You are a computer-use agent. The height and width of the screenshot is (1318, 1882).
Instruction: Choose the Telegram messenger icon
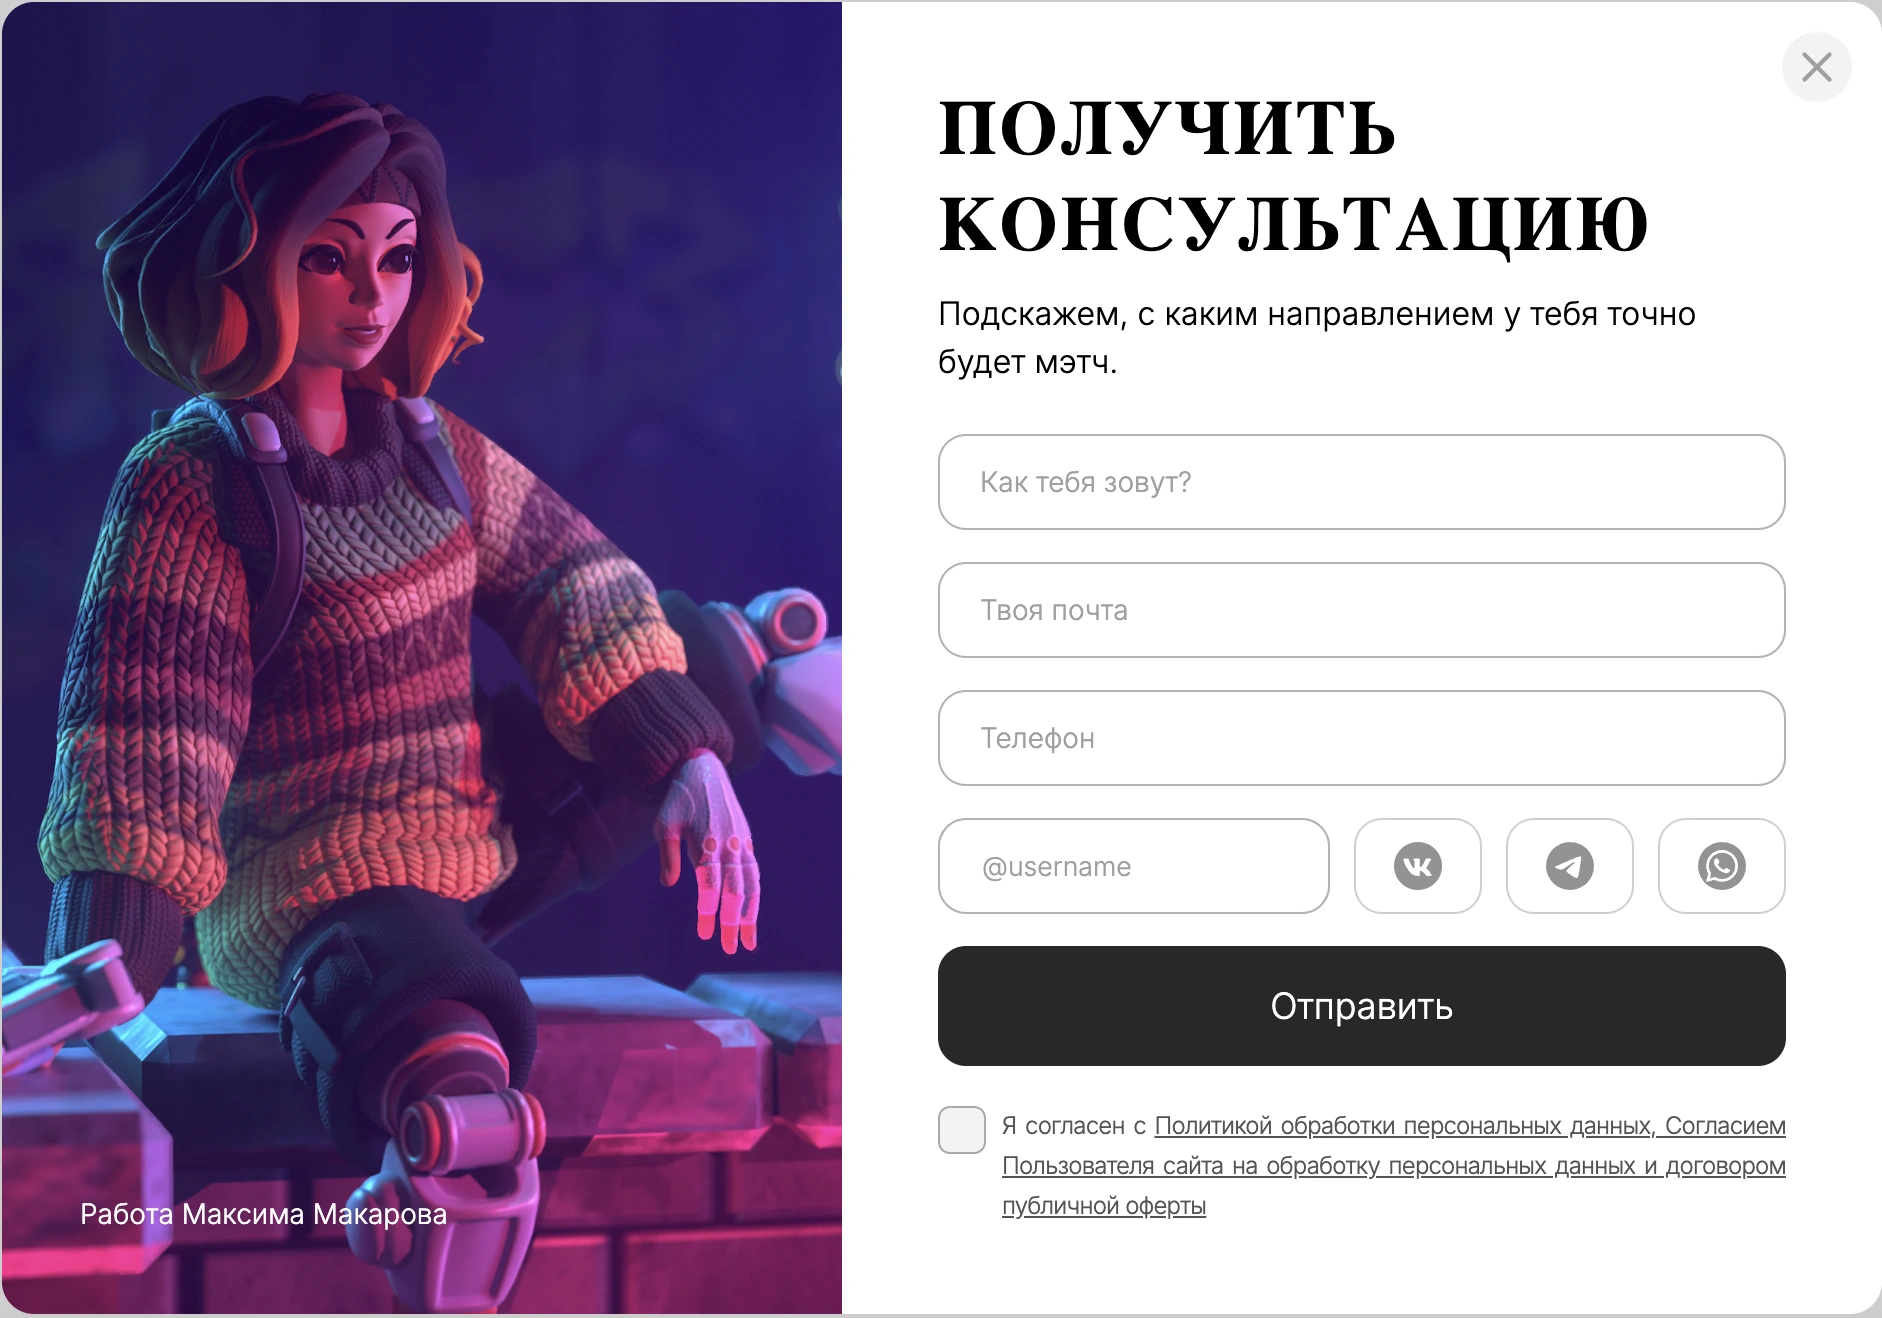tap(1569, 866)
